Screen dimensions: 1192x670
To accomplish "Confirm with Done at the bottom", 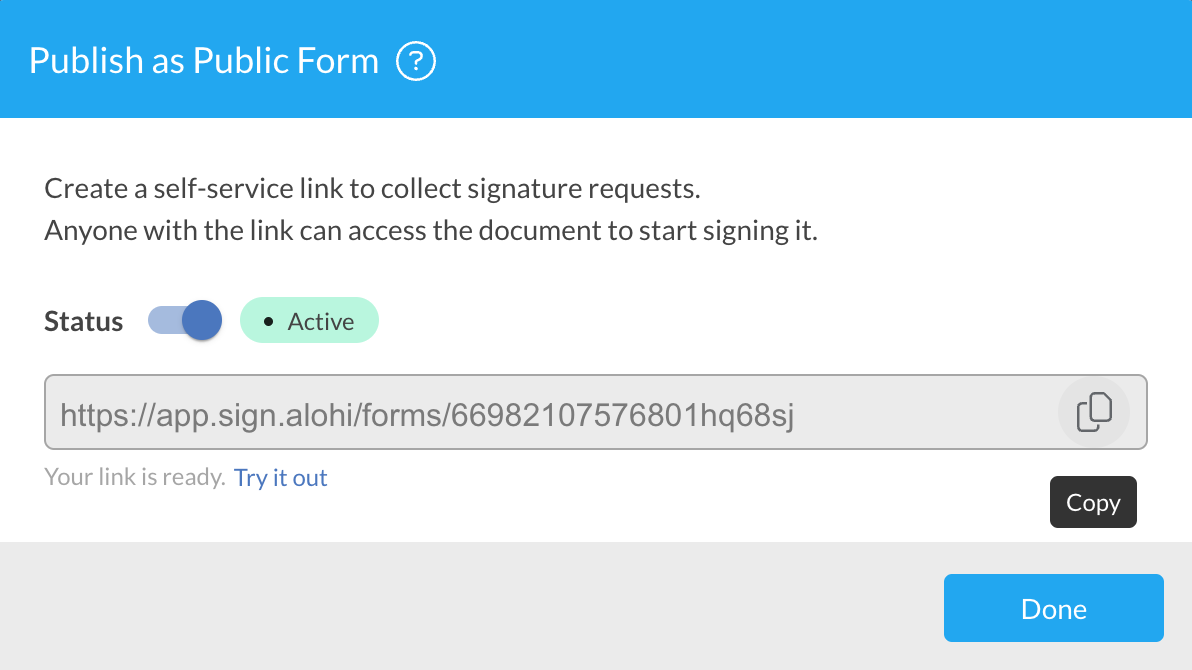I will (x=1053, y=608).
